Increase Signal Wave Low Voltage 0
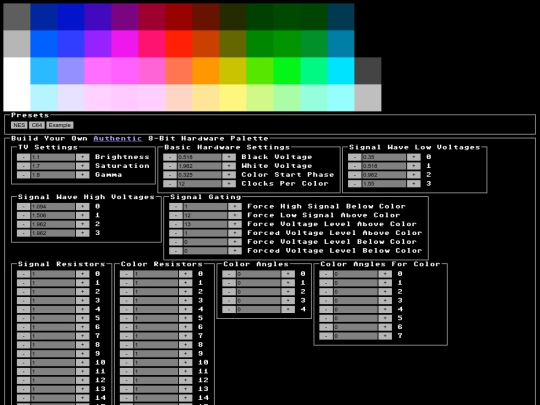 pyautogui.click(x=414, y=157)
